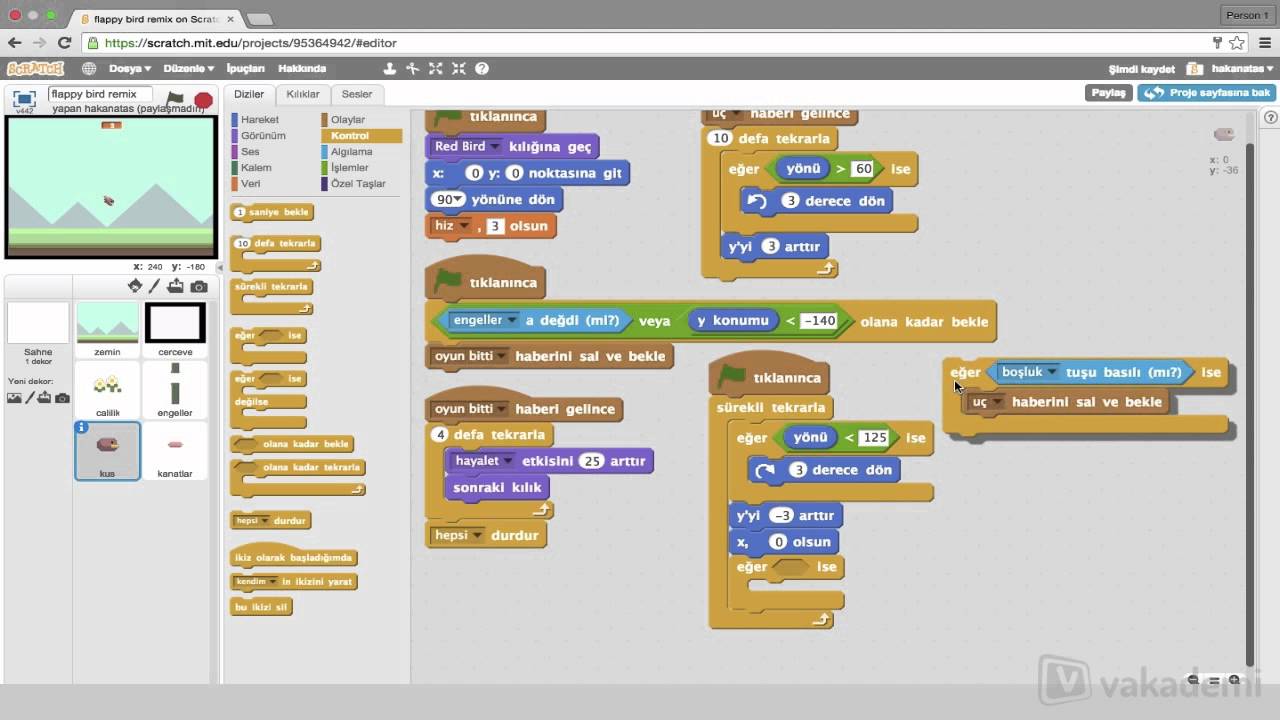
Task: Paint a new sprite with the brush icon
Action: [x=155, y=287]
